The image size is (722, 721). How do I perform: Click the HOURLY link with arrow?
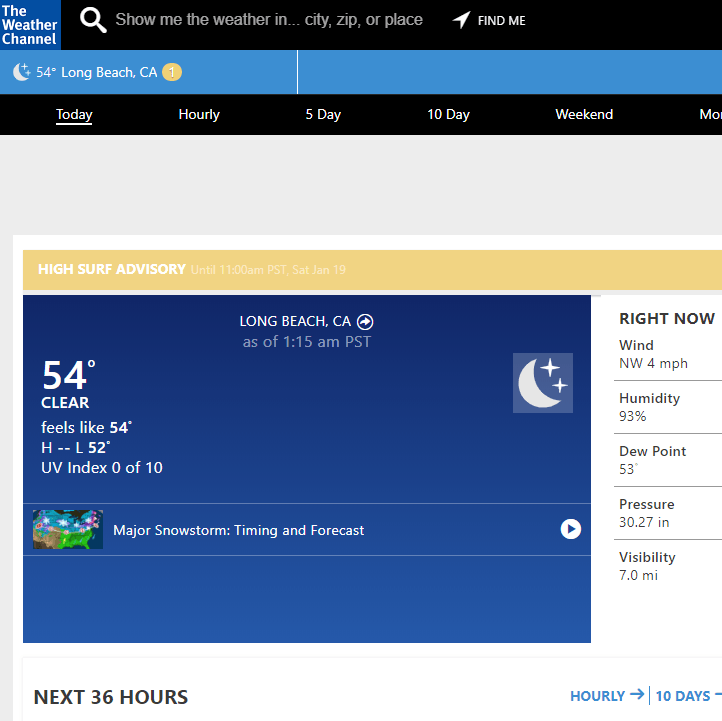click(x=606, y=696)
